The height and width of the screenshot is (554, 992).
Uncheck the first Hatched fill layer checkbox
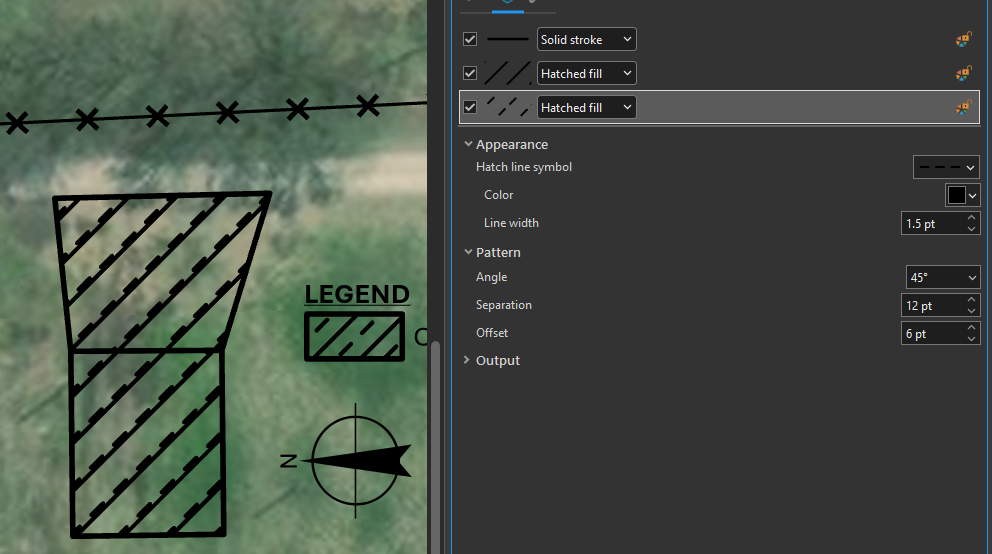470,73
